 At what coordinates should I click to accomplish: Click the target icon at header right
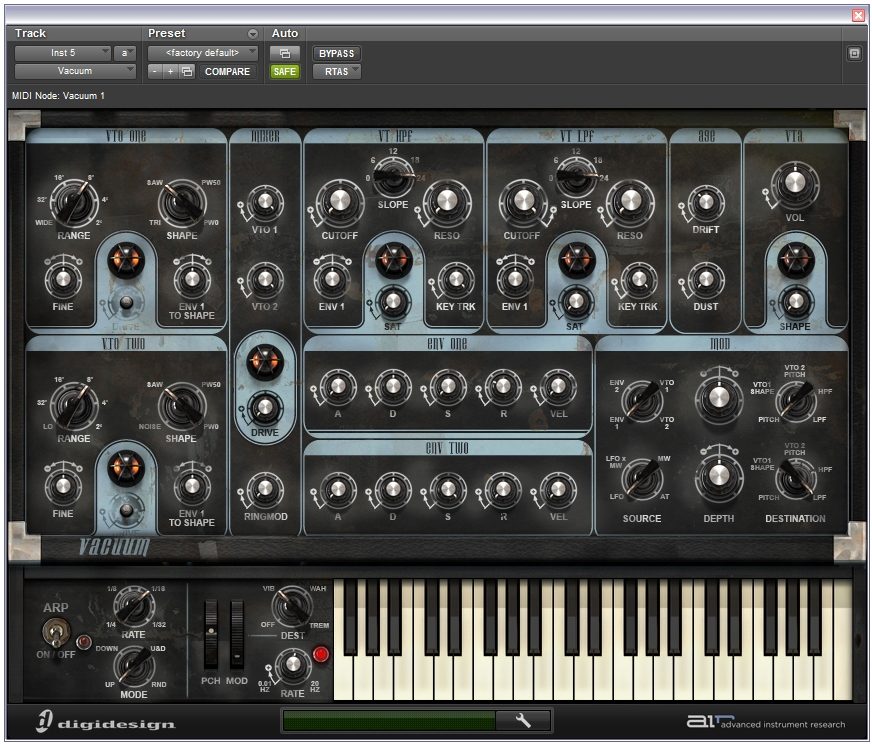pyautogui.click(x=855, y=53)
